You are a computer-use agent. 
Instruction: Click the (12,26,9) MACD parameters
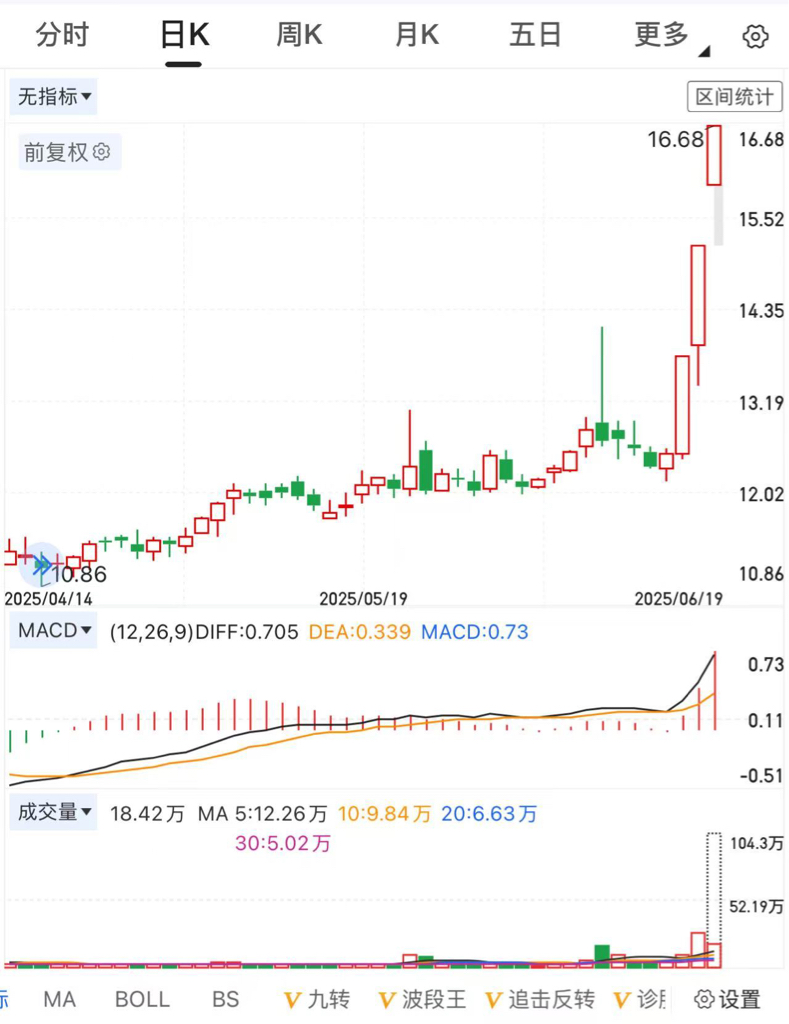tap(152, 632)
